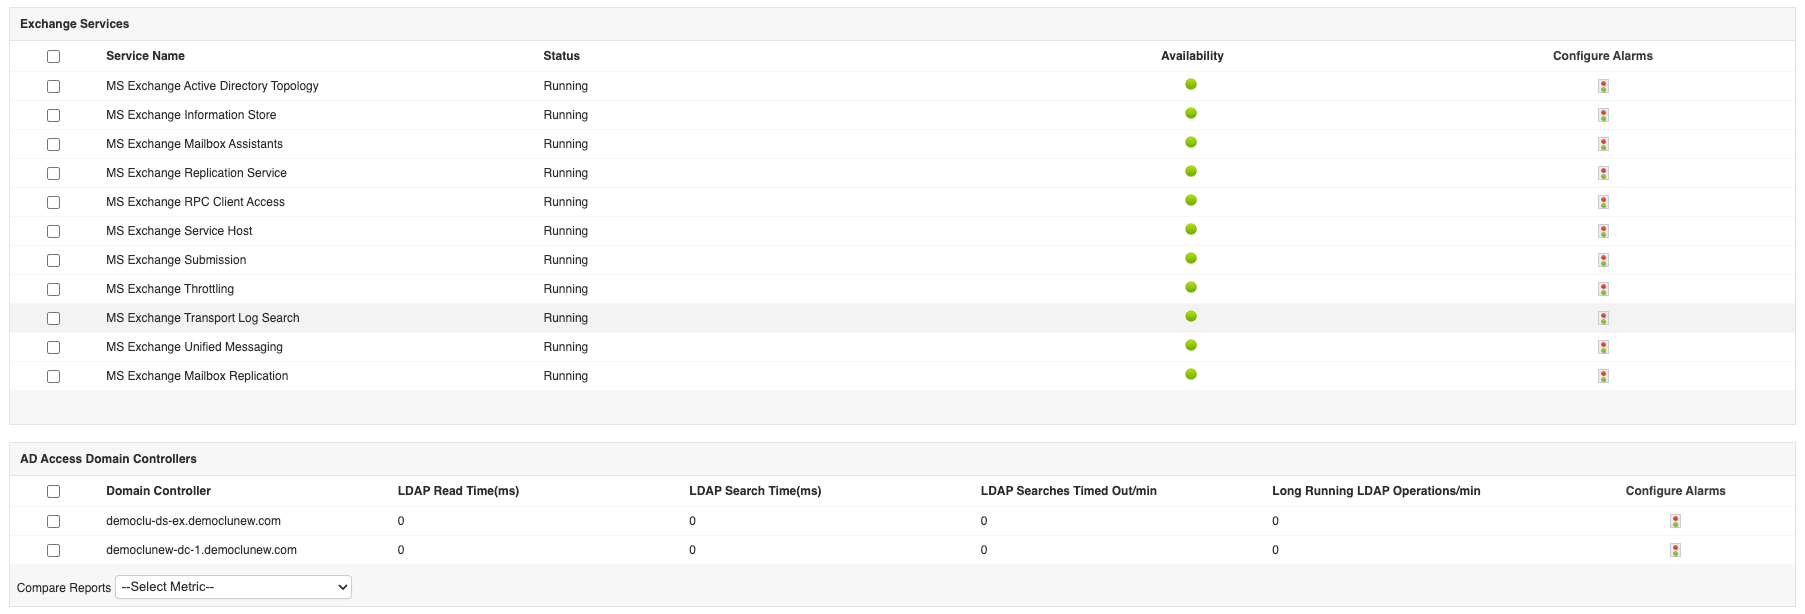The image size is (1805, 614).
Task: Click AD Access Domain Controllers section title
Action: (108, 459)
